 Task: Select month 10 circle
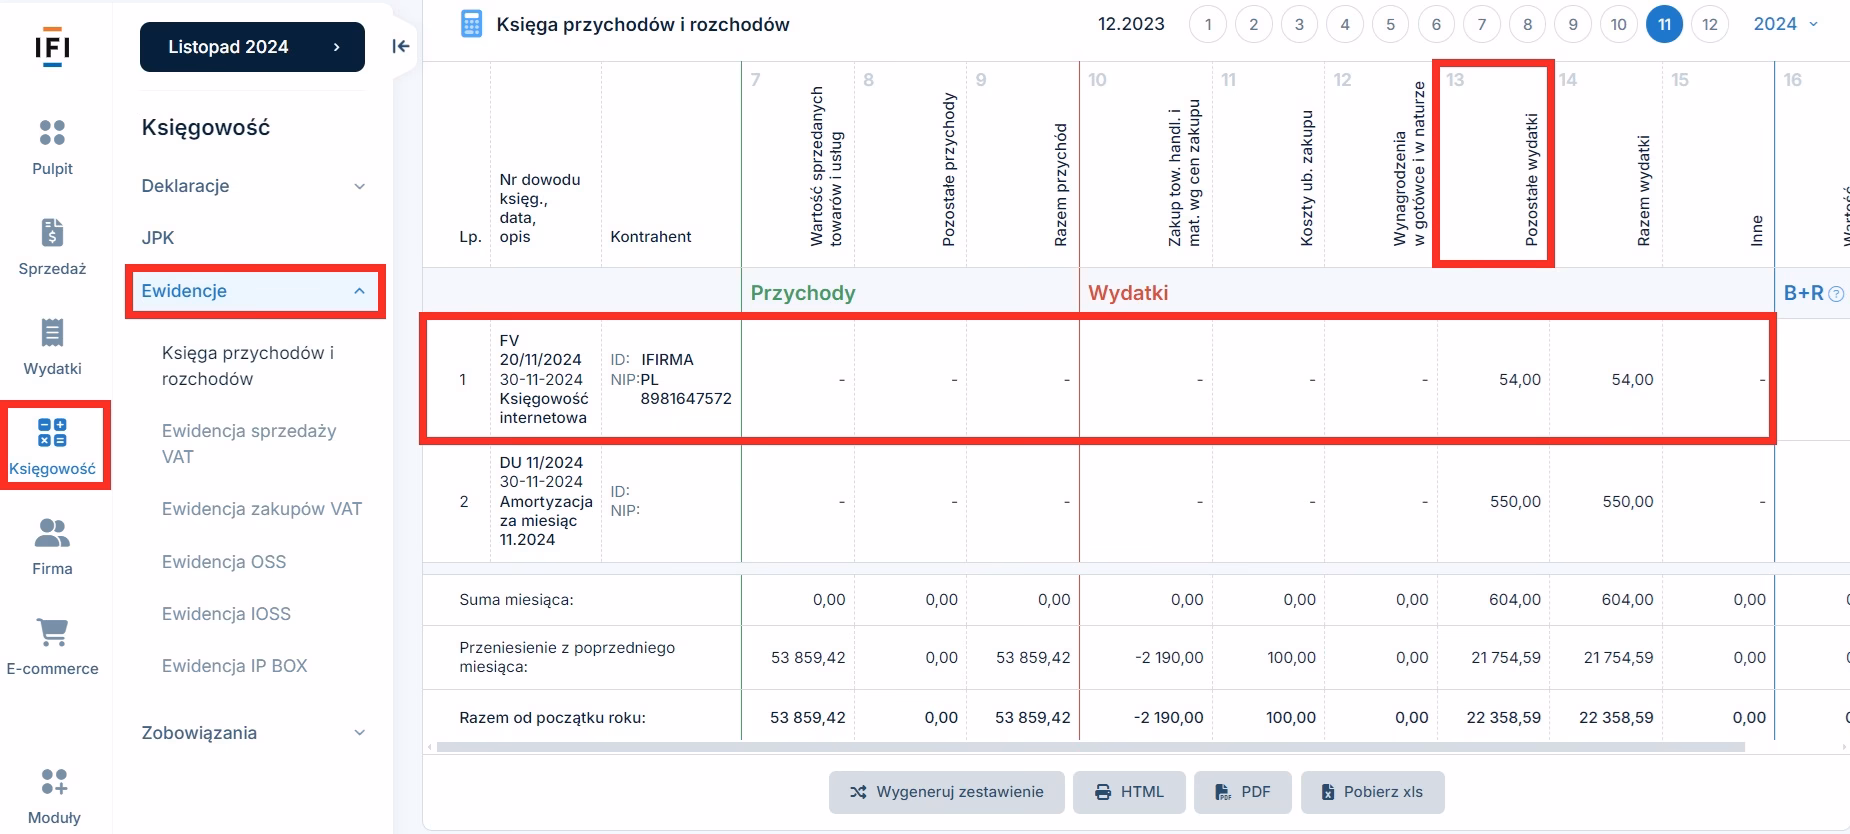click(1618, 25)
